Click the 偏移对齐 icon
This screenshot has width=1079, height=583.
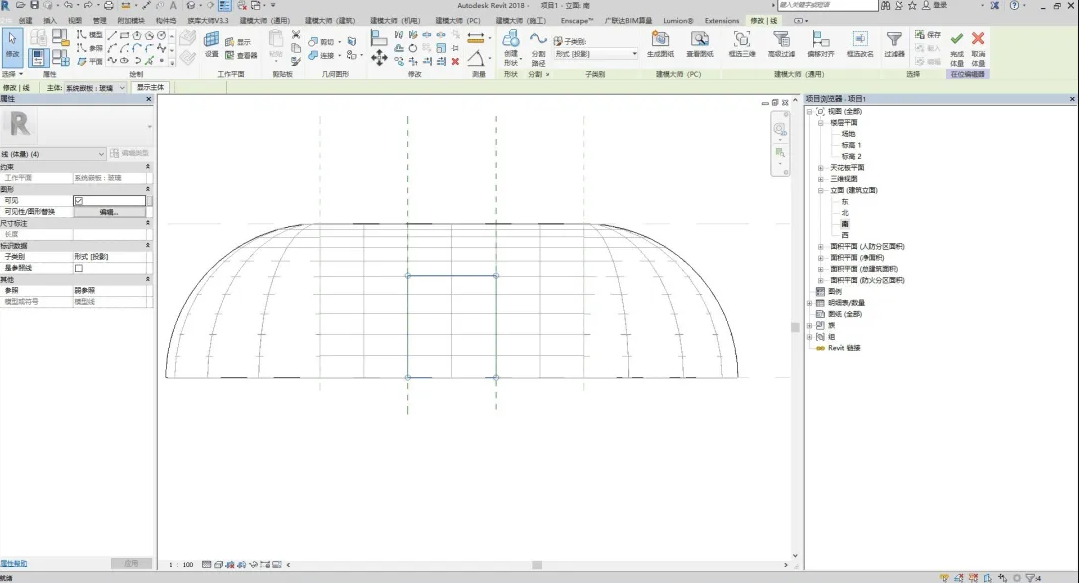pyautogui.click(x=820, y=40)
